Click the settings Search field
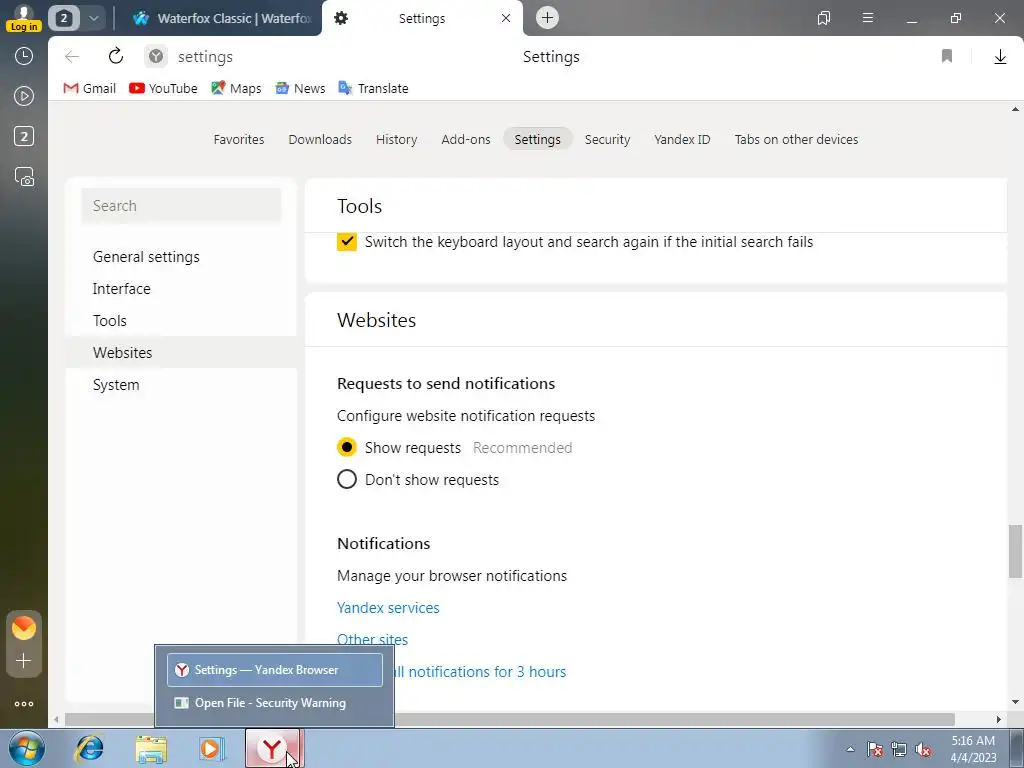1024x768 pixels. pos(181,206)
